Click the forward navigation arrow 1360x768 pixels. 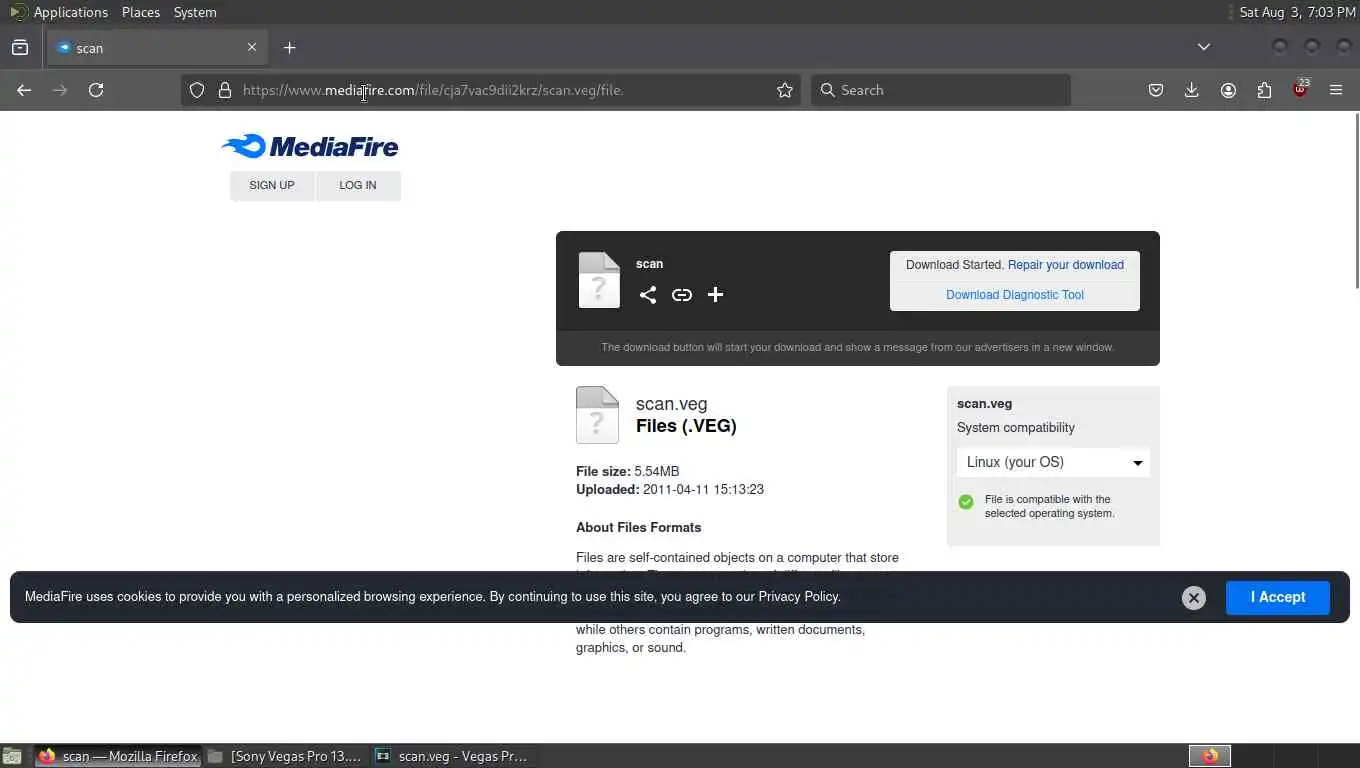(x=60, y=90)
